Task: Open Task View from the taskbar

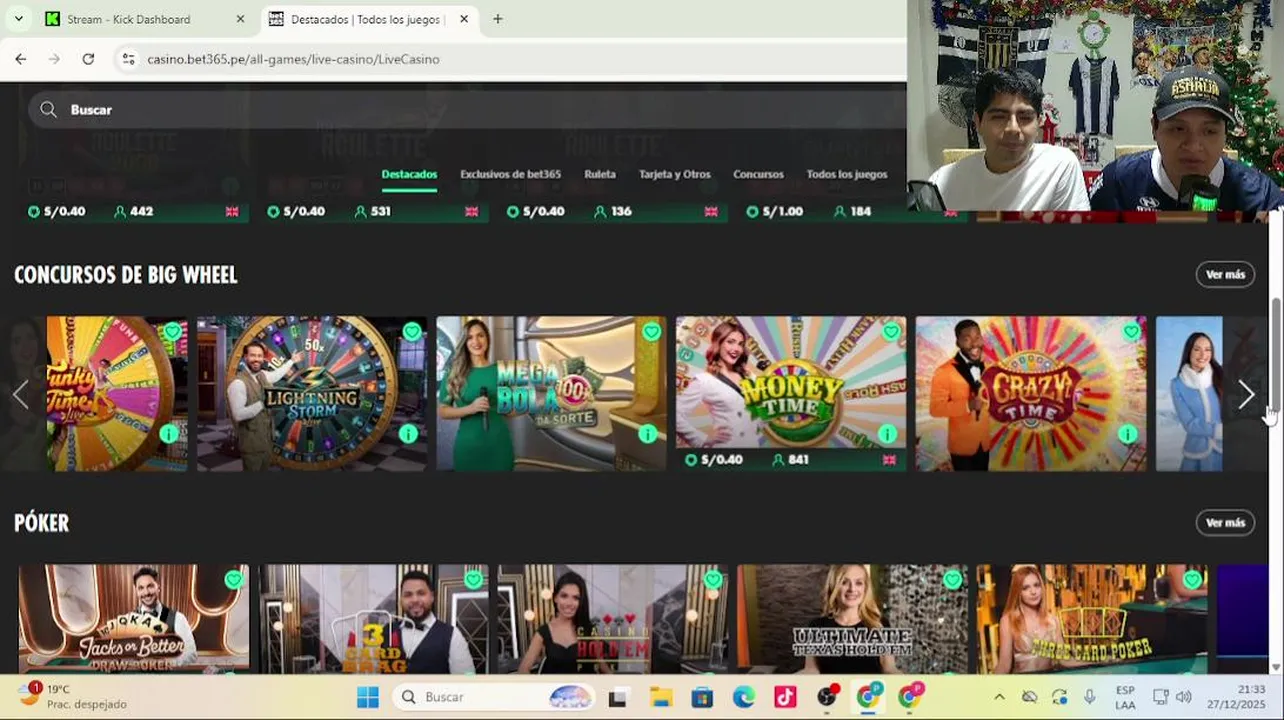Action: [x=617, y=697]
